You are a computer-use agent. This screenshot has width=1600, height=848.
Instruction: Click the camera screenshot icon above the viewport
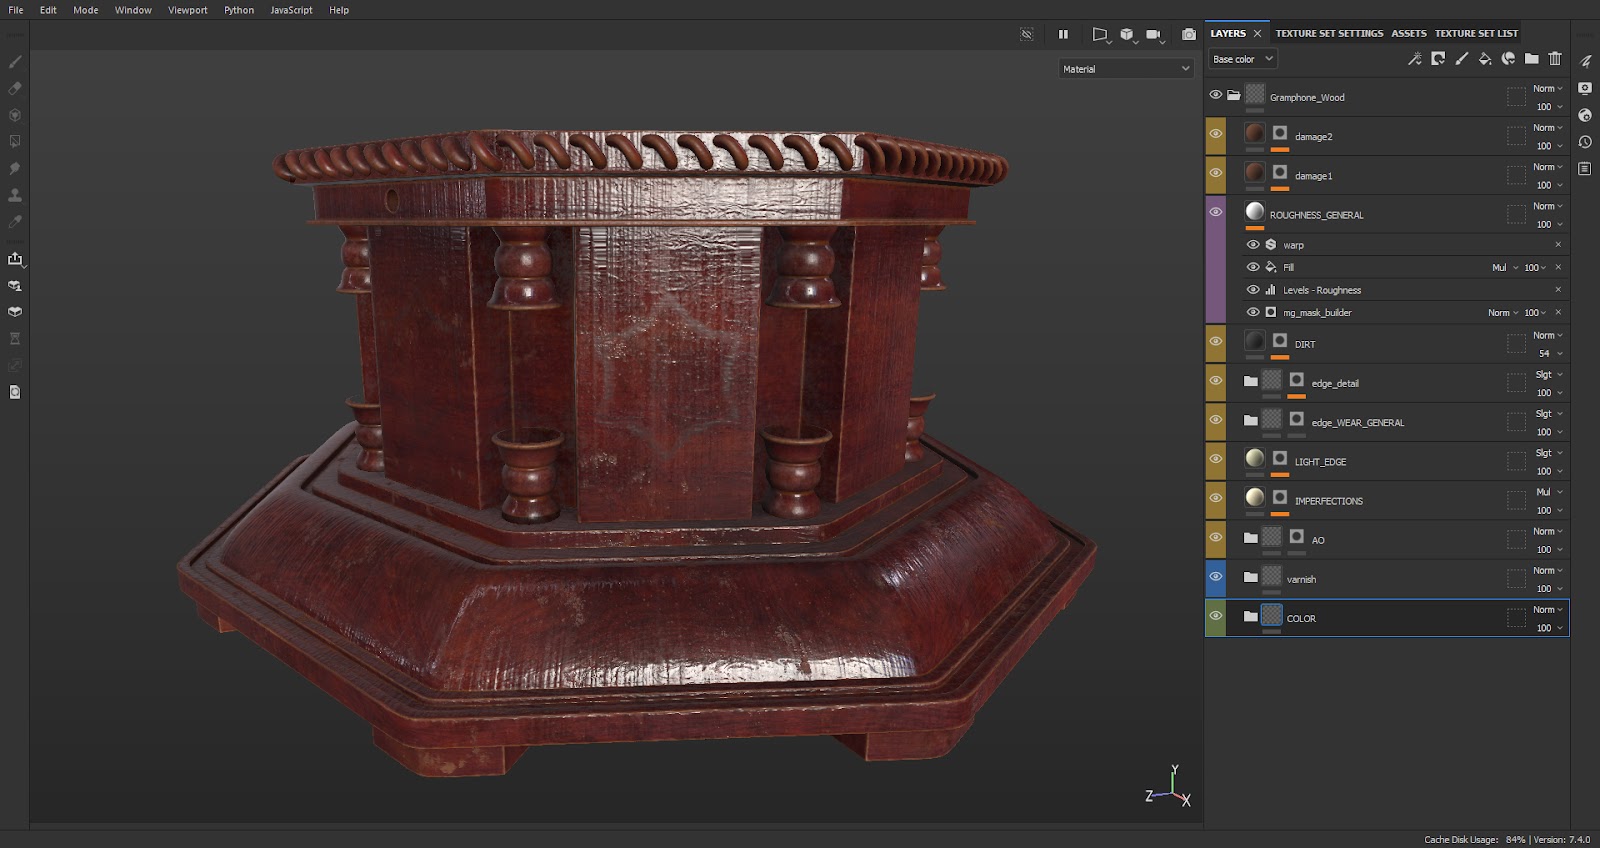point(1188,34)
